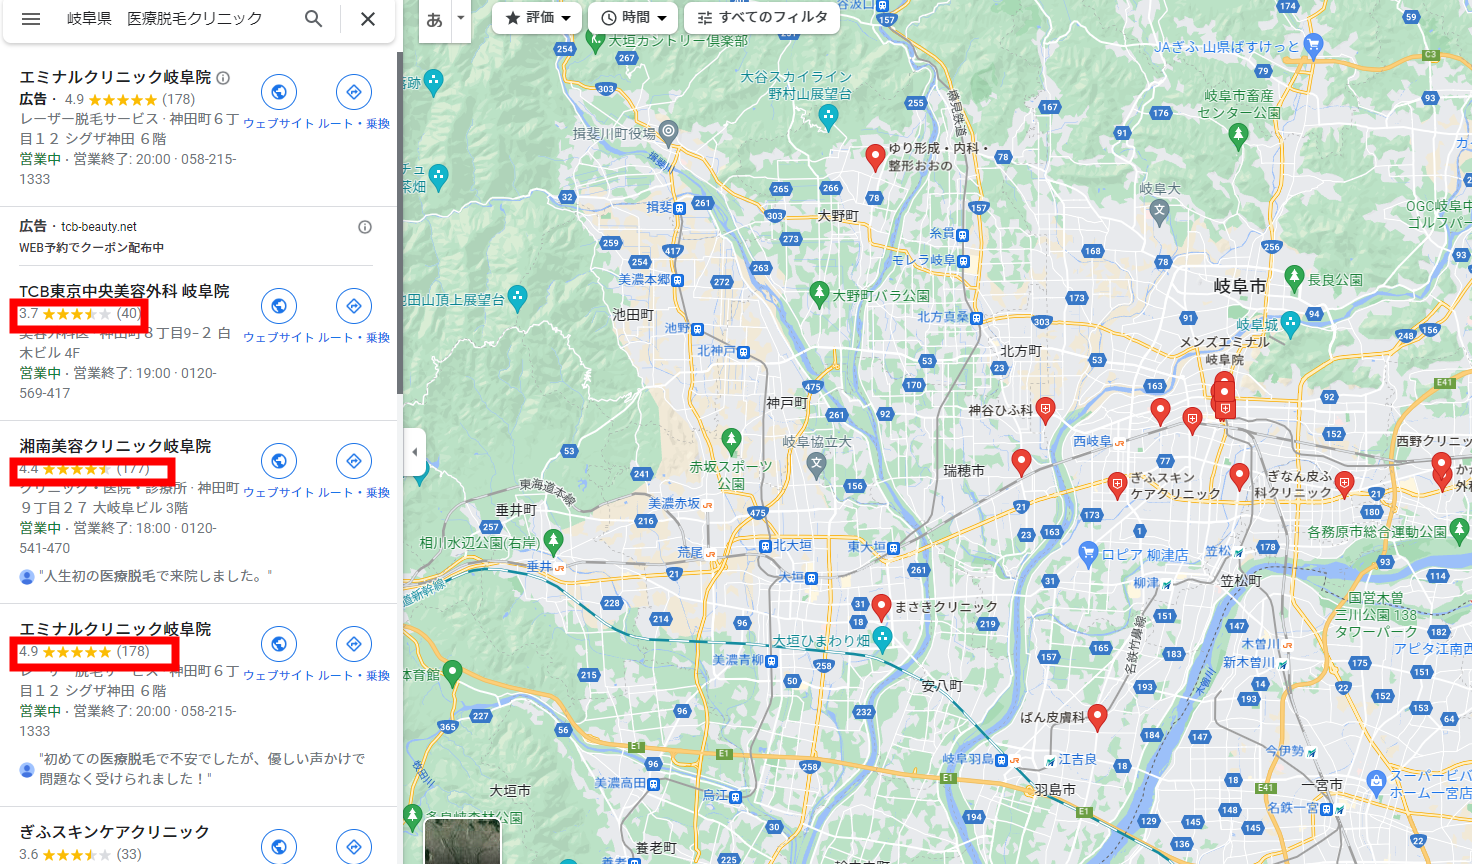The image size is (1472, 864).
Task: Open the 時間 hours filter dropdown
Action: (633, 18)
